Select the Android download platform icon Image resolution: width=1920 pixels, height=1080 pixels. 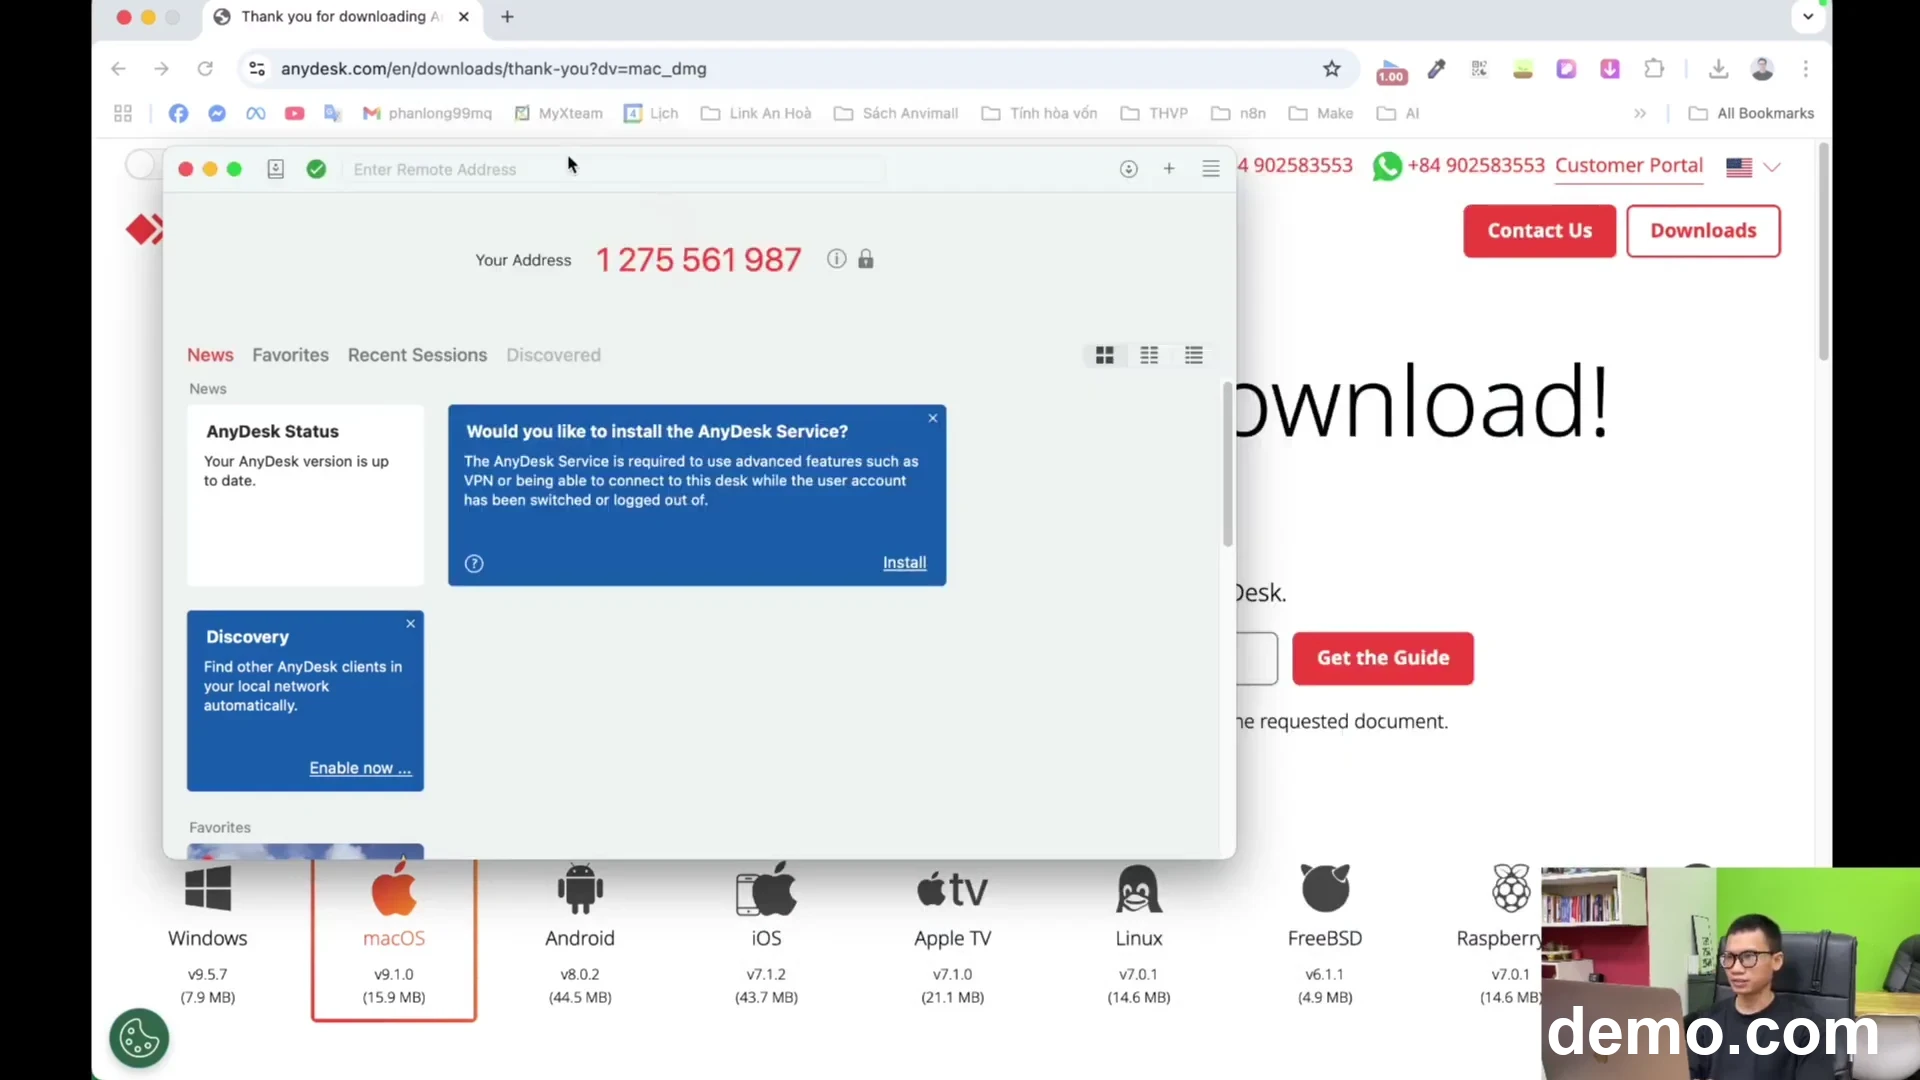(x=580, y=889)
